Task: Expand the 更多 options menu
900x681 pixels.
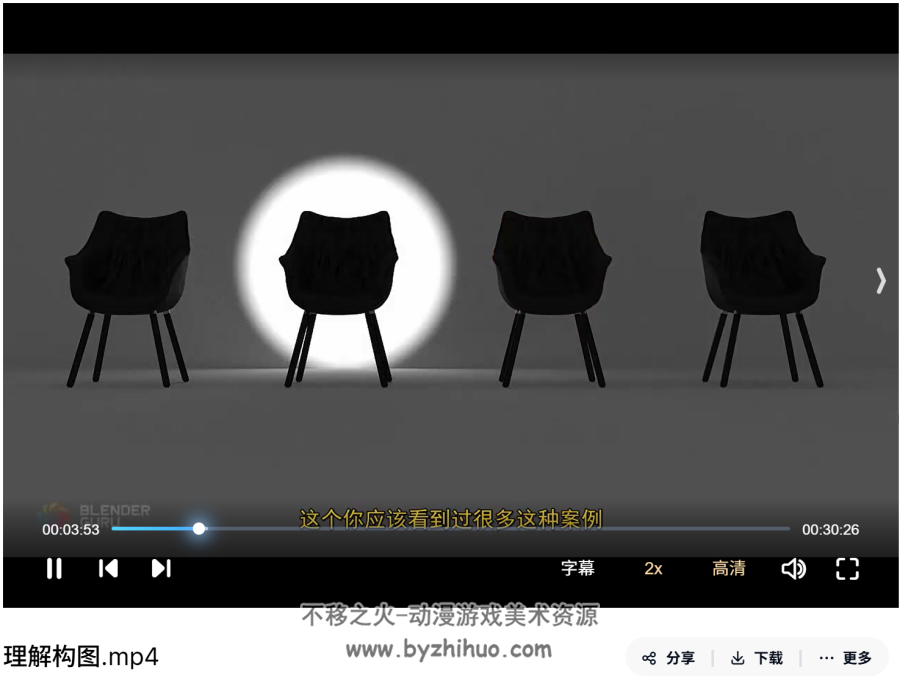Action: click(846, 658)
